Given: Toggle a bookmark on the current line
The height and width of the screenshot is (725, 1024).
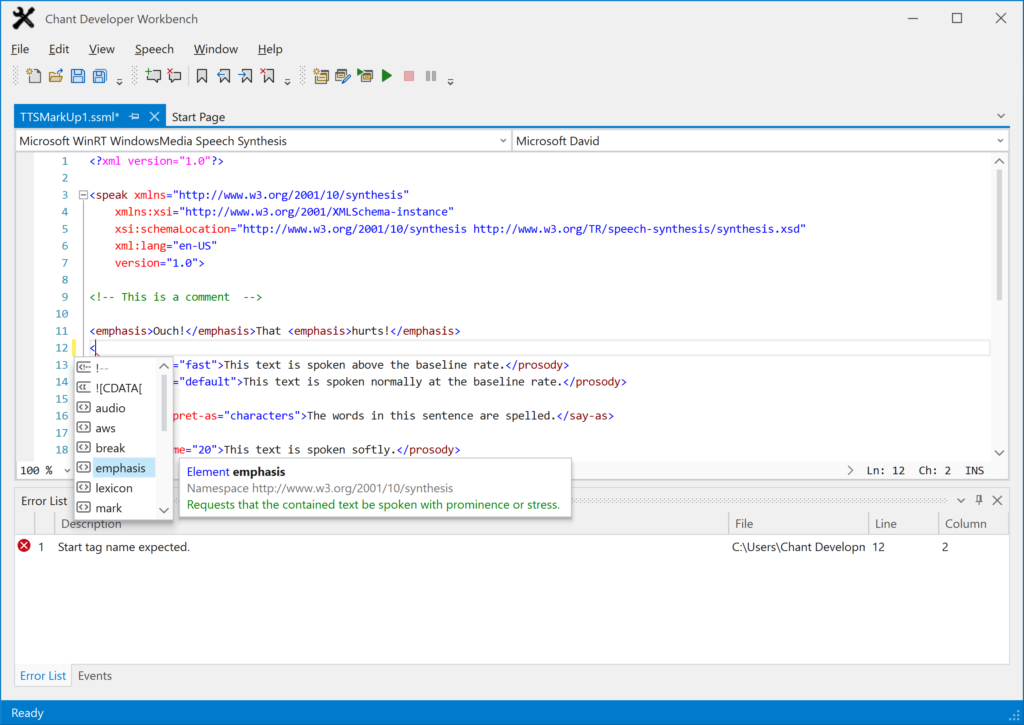Looking at the screenshot, I should point(202,76).
